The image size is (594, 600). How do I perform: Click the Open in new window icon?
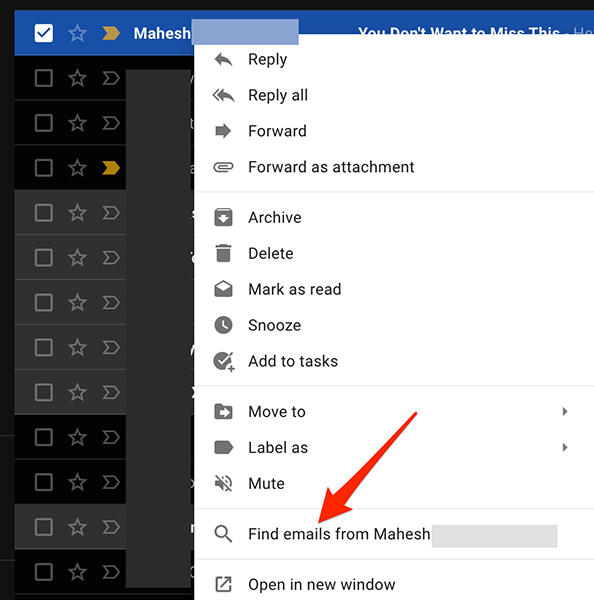224,584
